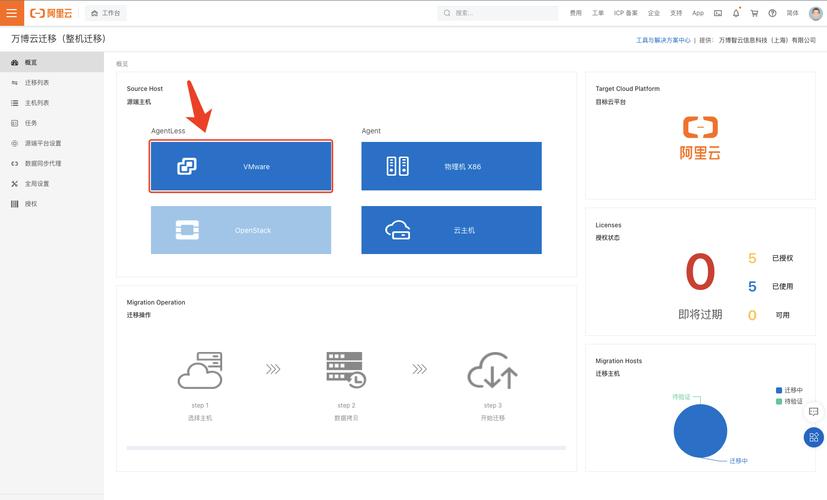This screenshot has width=827, height=500.
Task: Open the blue floating apps button
Action: click(814, 437)
